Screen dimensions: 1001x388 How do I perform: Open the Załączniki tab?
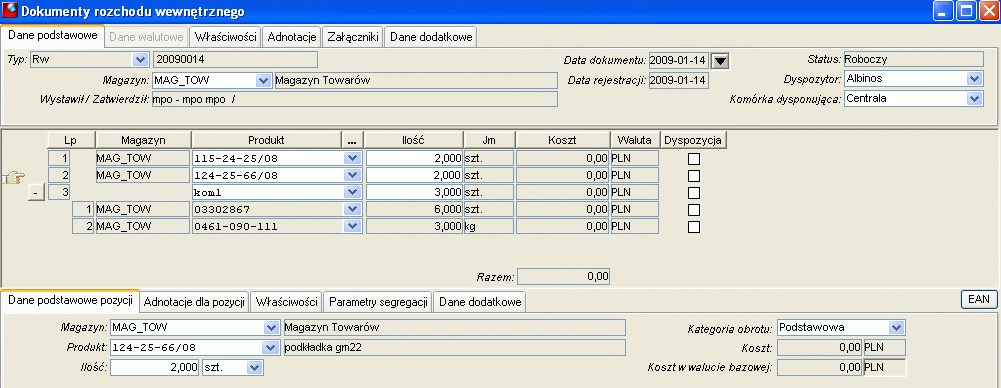coord(353,37)
